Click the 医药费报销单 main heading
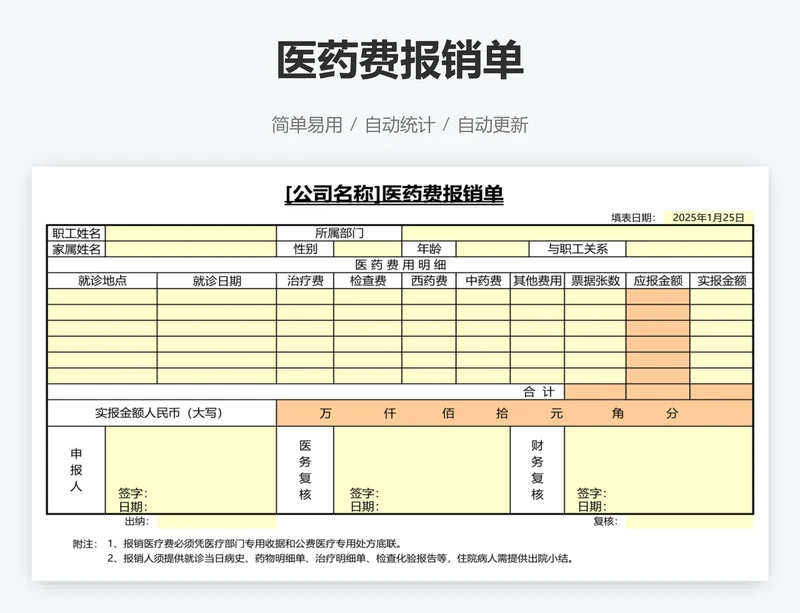Image resolution: width=800 pixels, height=613 pixels. coord(400,60)
